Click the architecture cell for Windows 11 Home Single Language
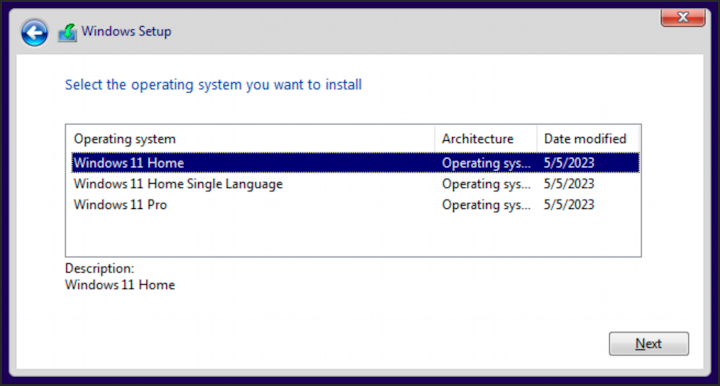The image size is (720, 386). 486,184
